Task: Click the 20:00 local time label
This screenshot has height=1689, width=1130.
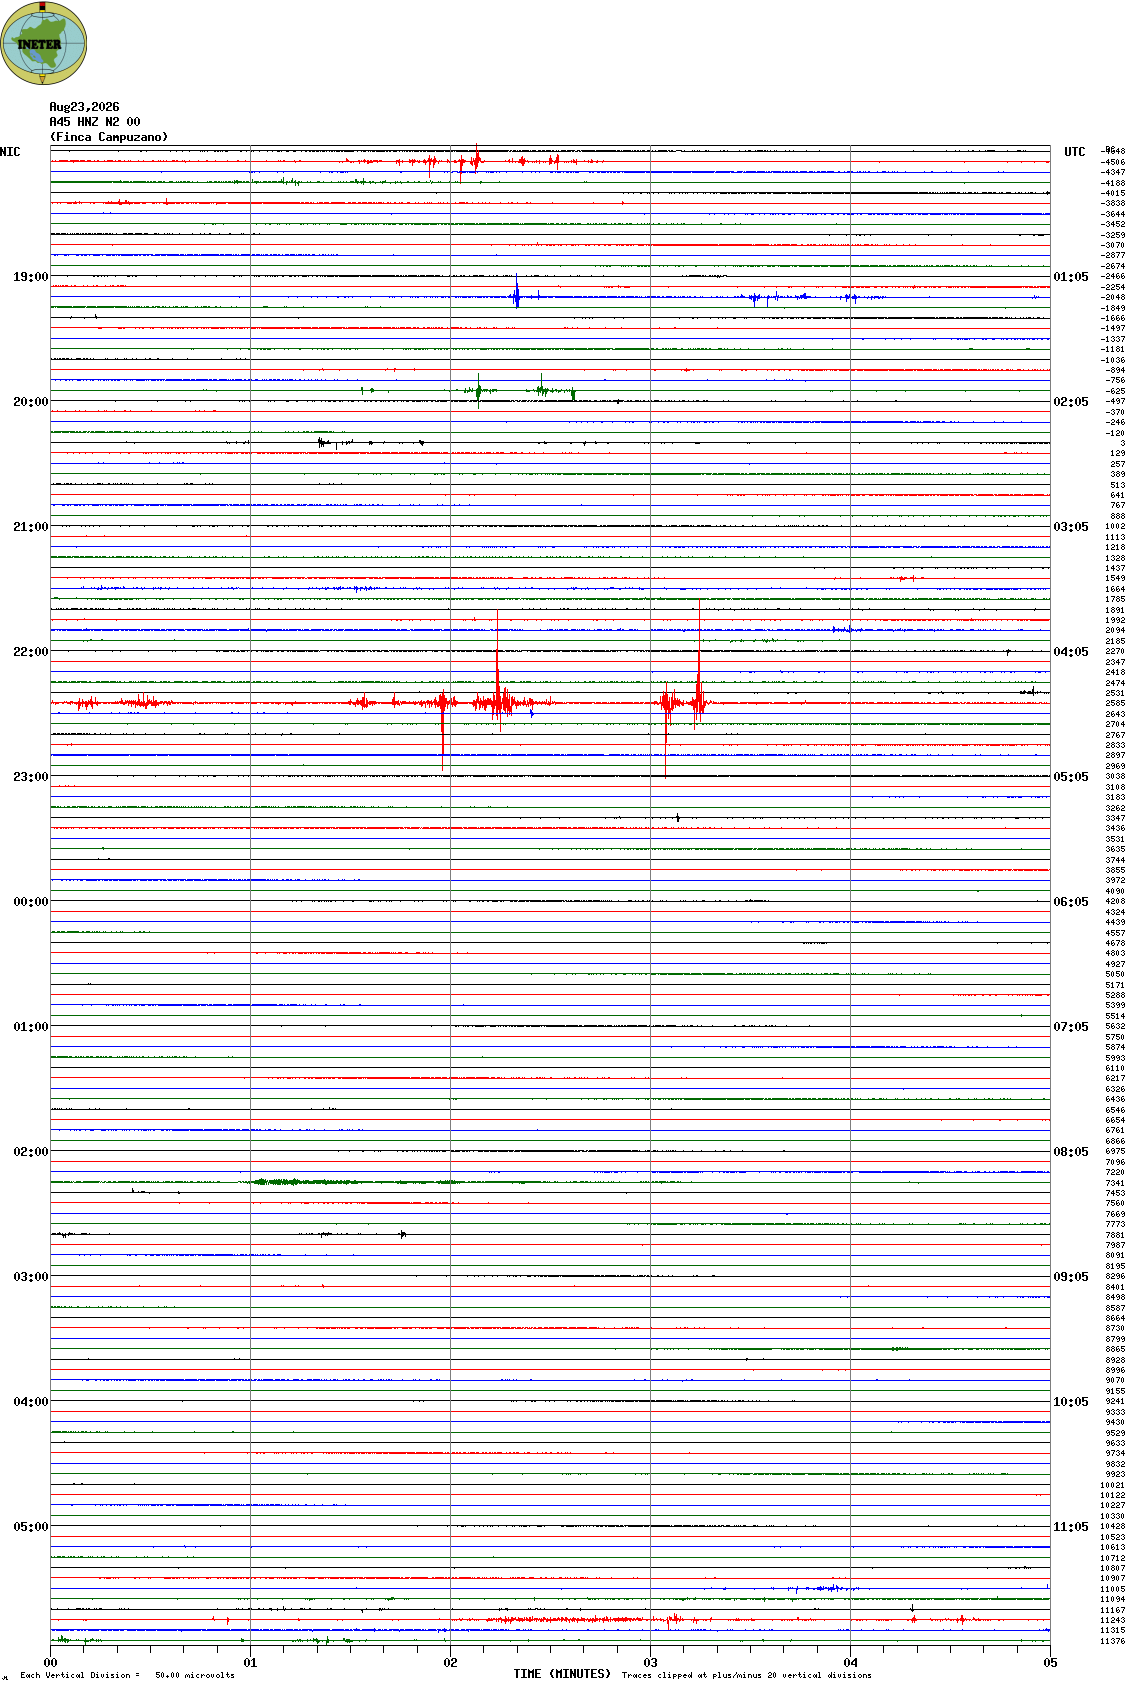Action: pyautogui.click(x=30, y=402)
